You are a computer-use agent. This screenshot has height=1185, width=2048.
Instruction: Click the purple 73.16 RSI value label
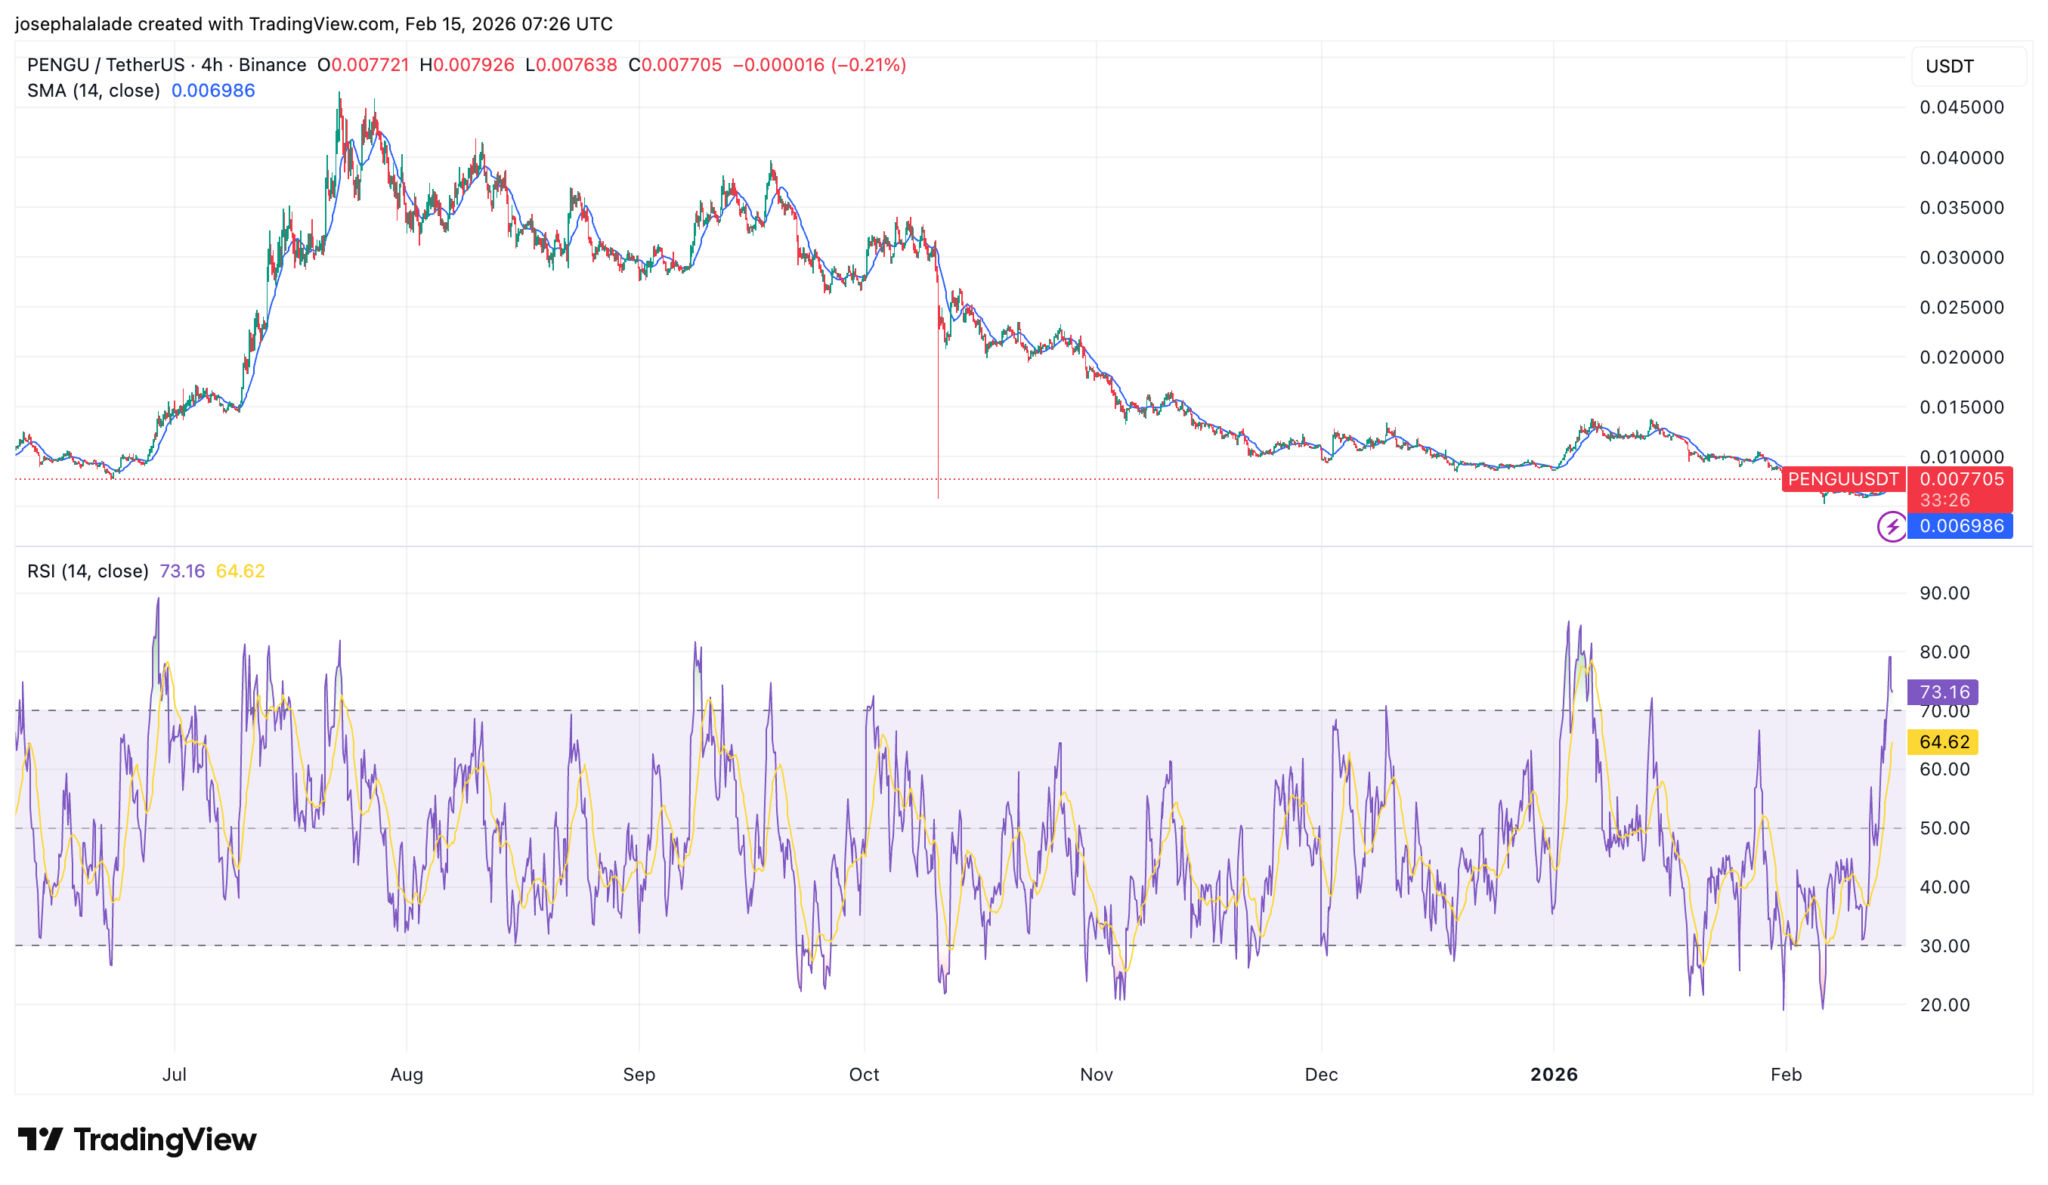[1943, 692]
